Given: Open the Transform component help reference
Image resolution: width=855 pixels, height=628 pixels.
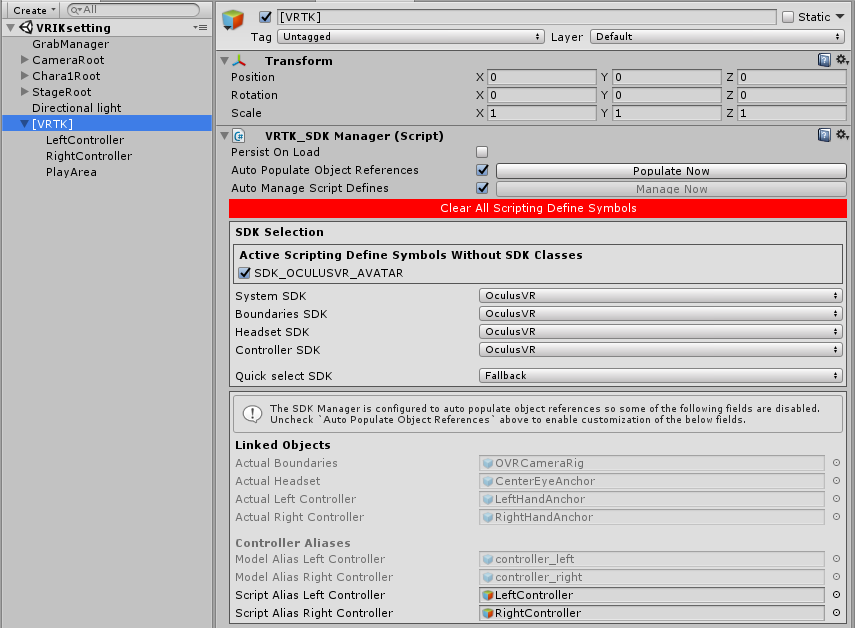Looking at the screenshot, I should click(823, 60).
